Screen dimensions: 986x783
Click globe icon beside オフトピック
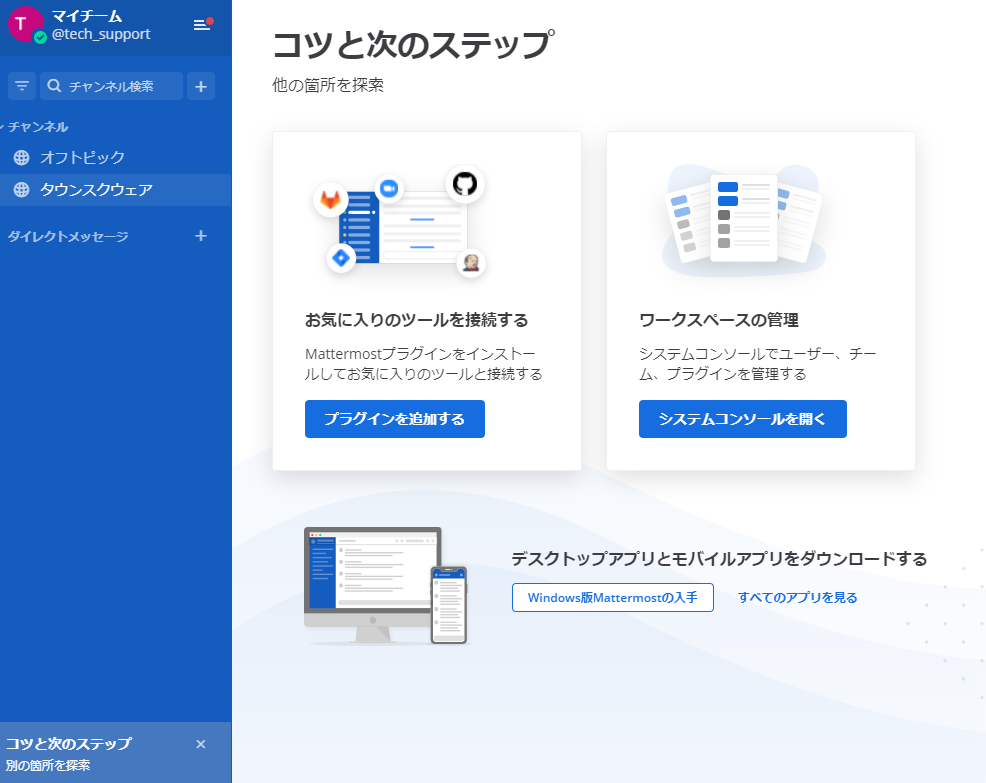click(x=21, y=157)
